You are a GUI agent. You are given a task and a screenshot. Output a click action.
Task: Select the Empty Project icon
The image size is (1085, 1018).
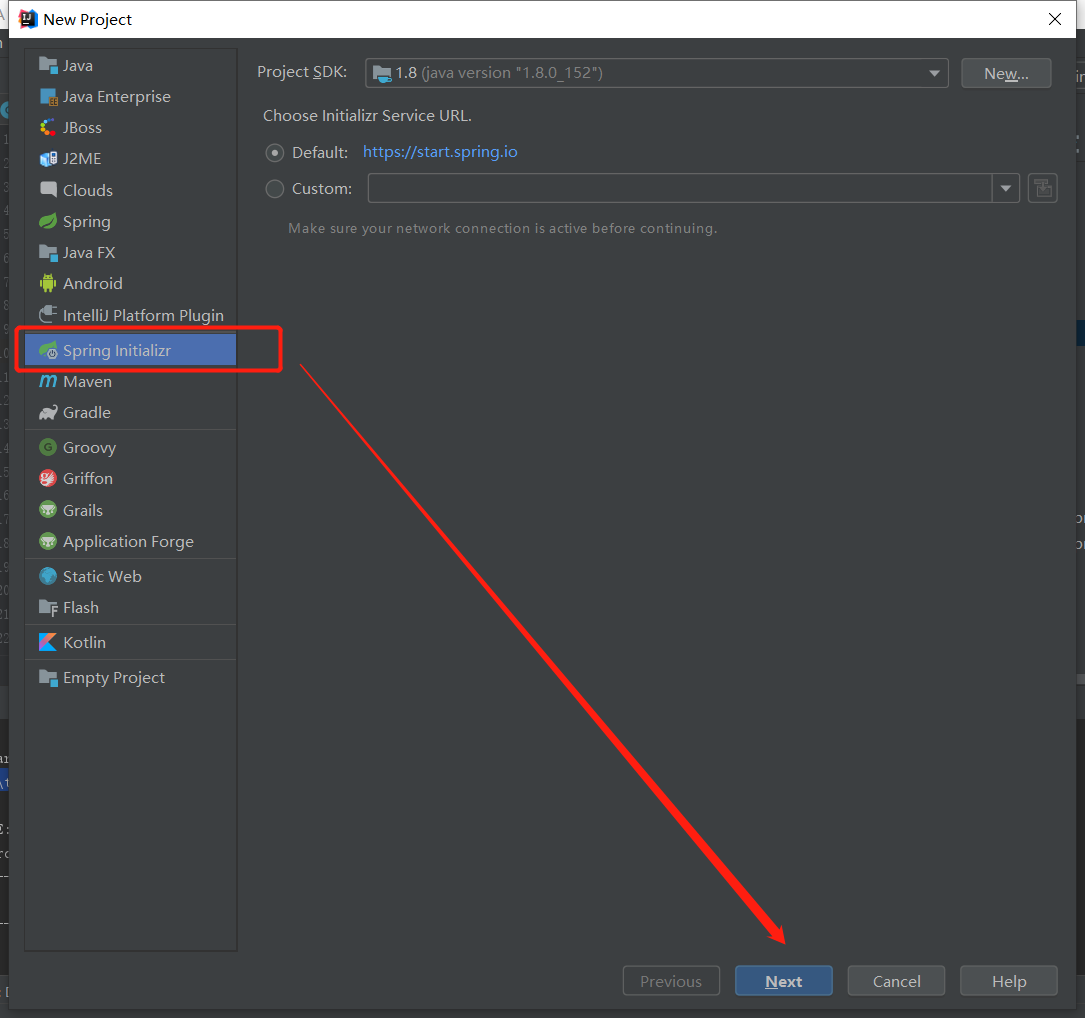[x=48, y=678]
